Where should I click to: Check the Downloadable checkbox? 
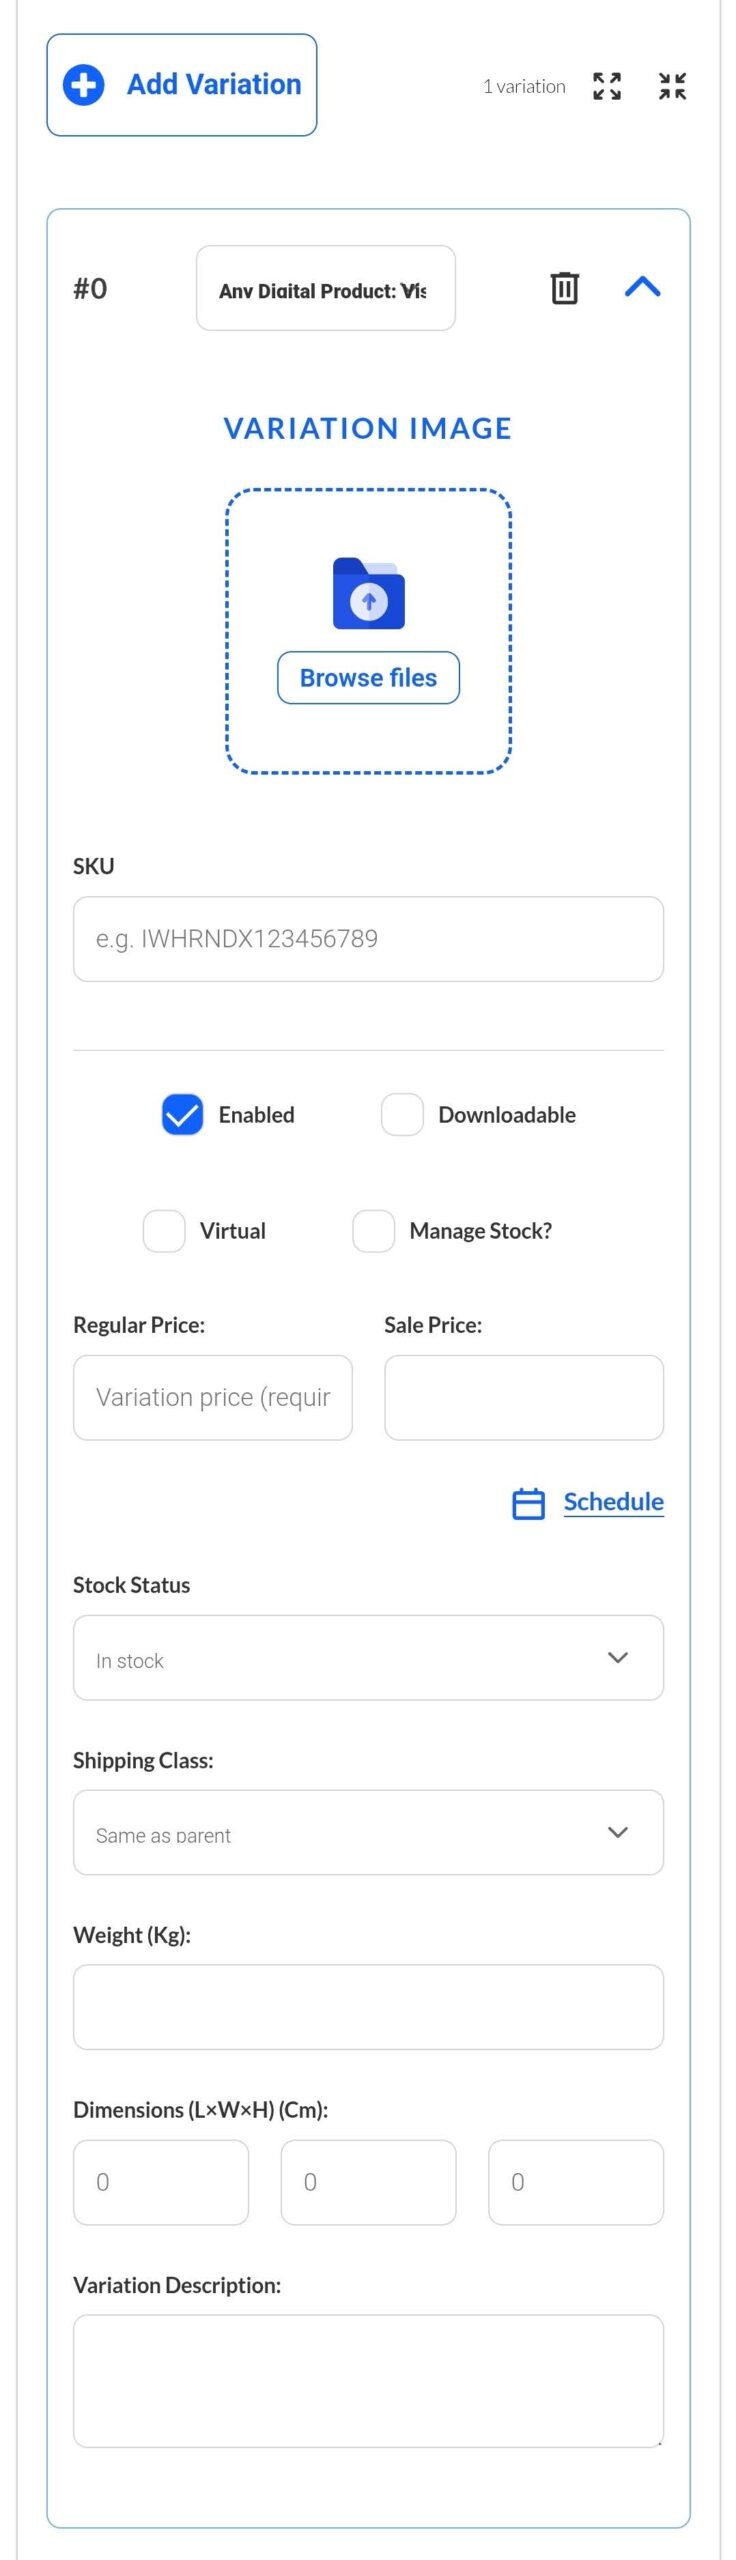click(402, 1115)
